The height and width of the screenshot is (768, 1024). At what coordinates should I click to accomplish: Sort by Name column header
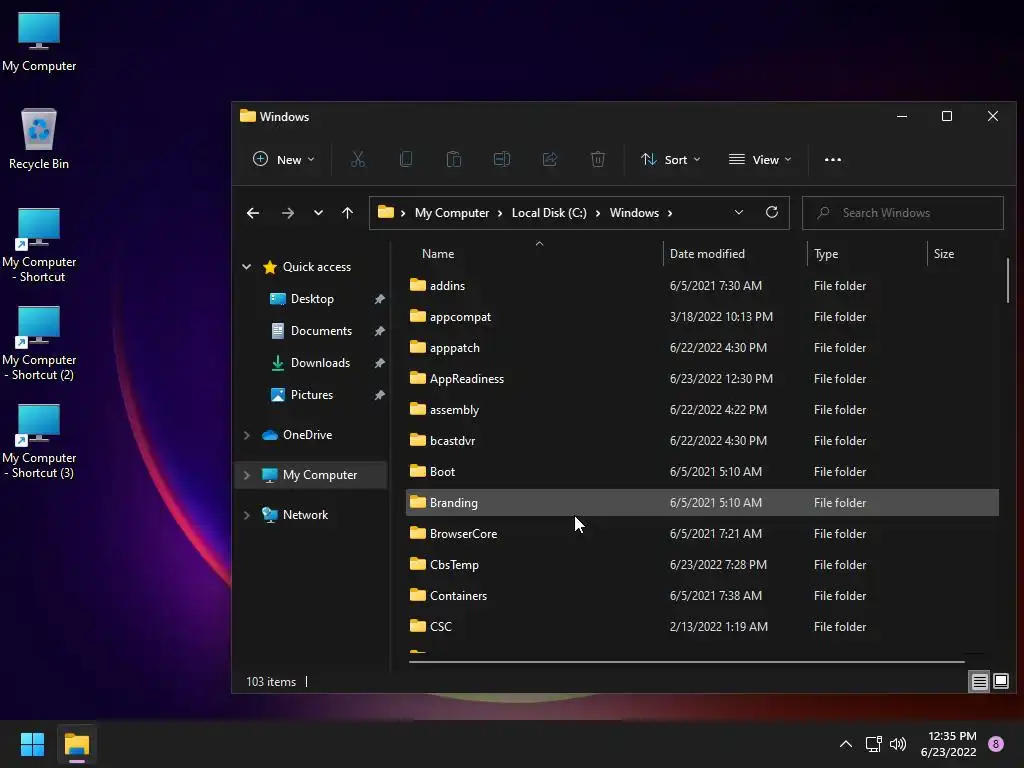coord(438,254)
